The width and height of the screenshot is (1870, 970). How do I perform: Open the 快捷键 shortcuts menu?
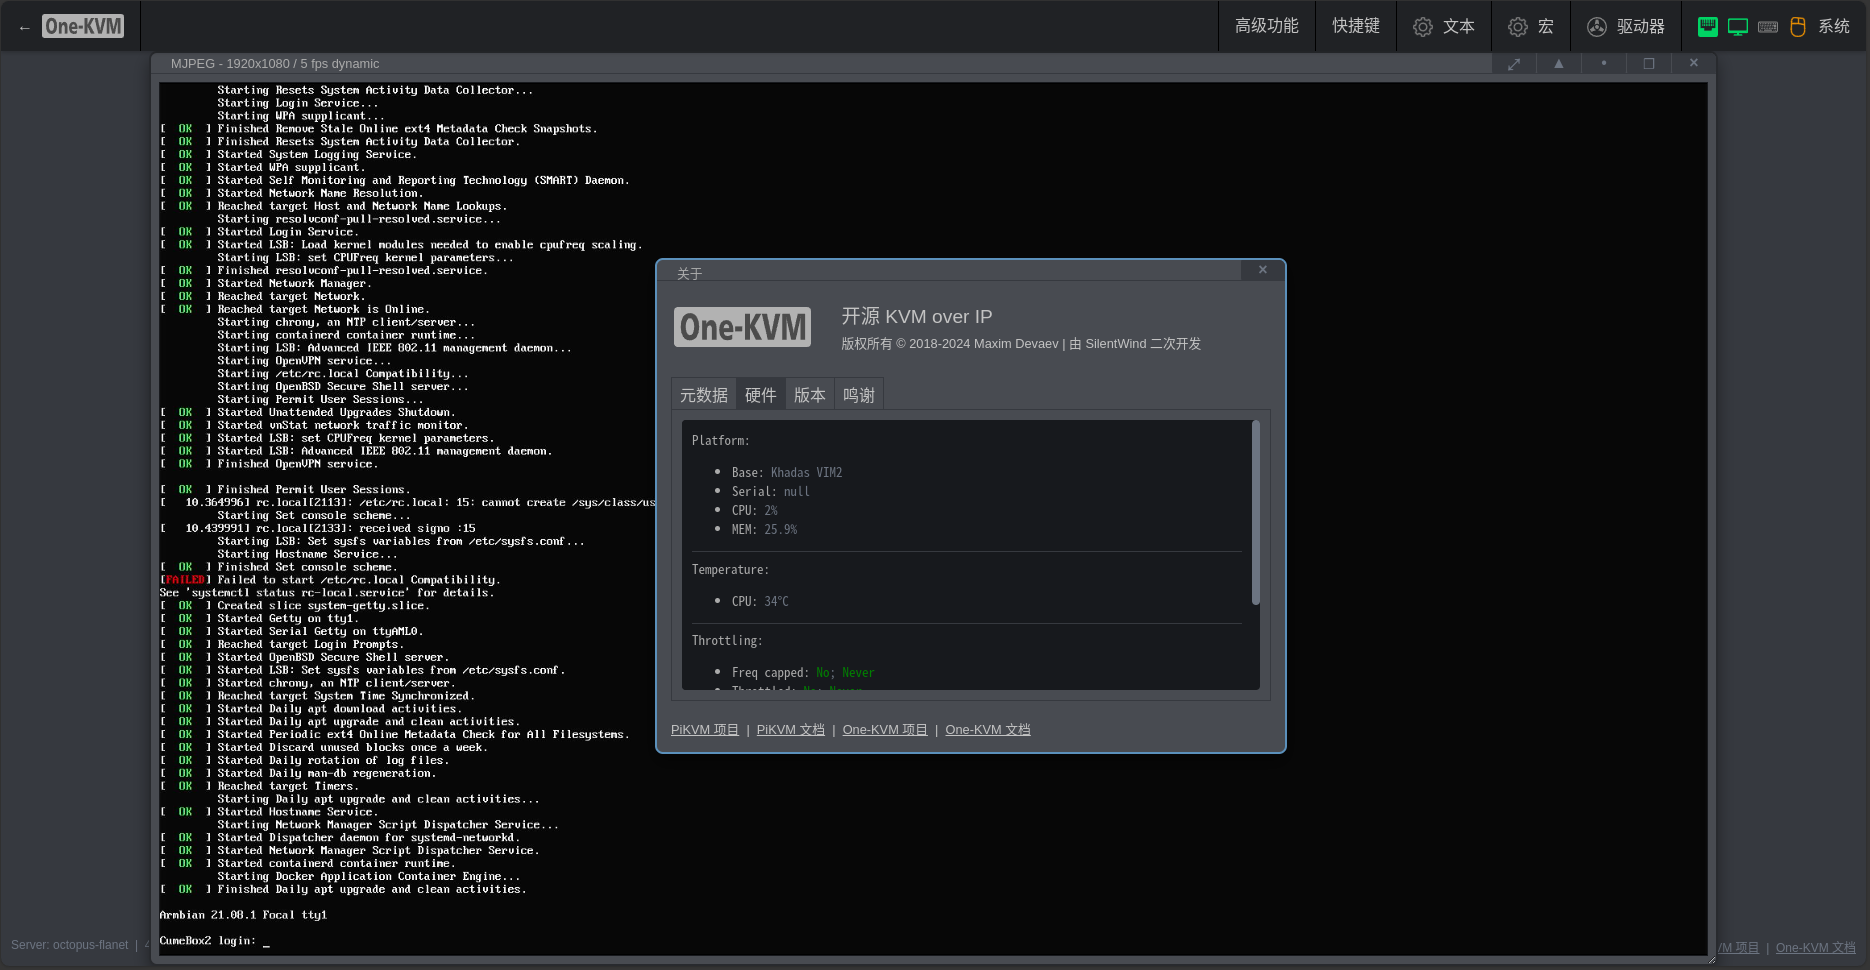tap(1356, 26)
